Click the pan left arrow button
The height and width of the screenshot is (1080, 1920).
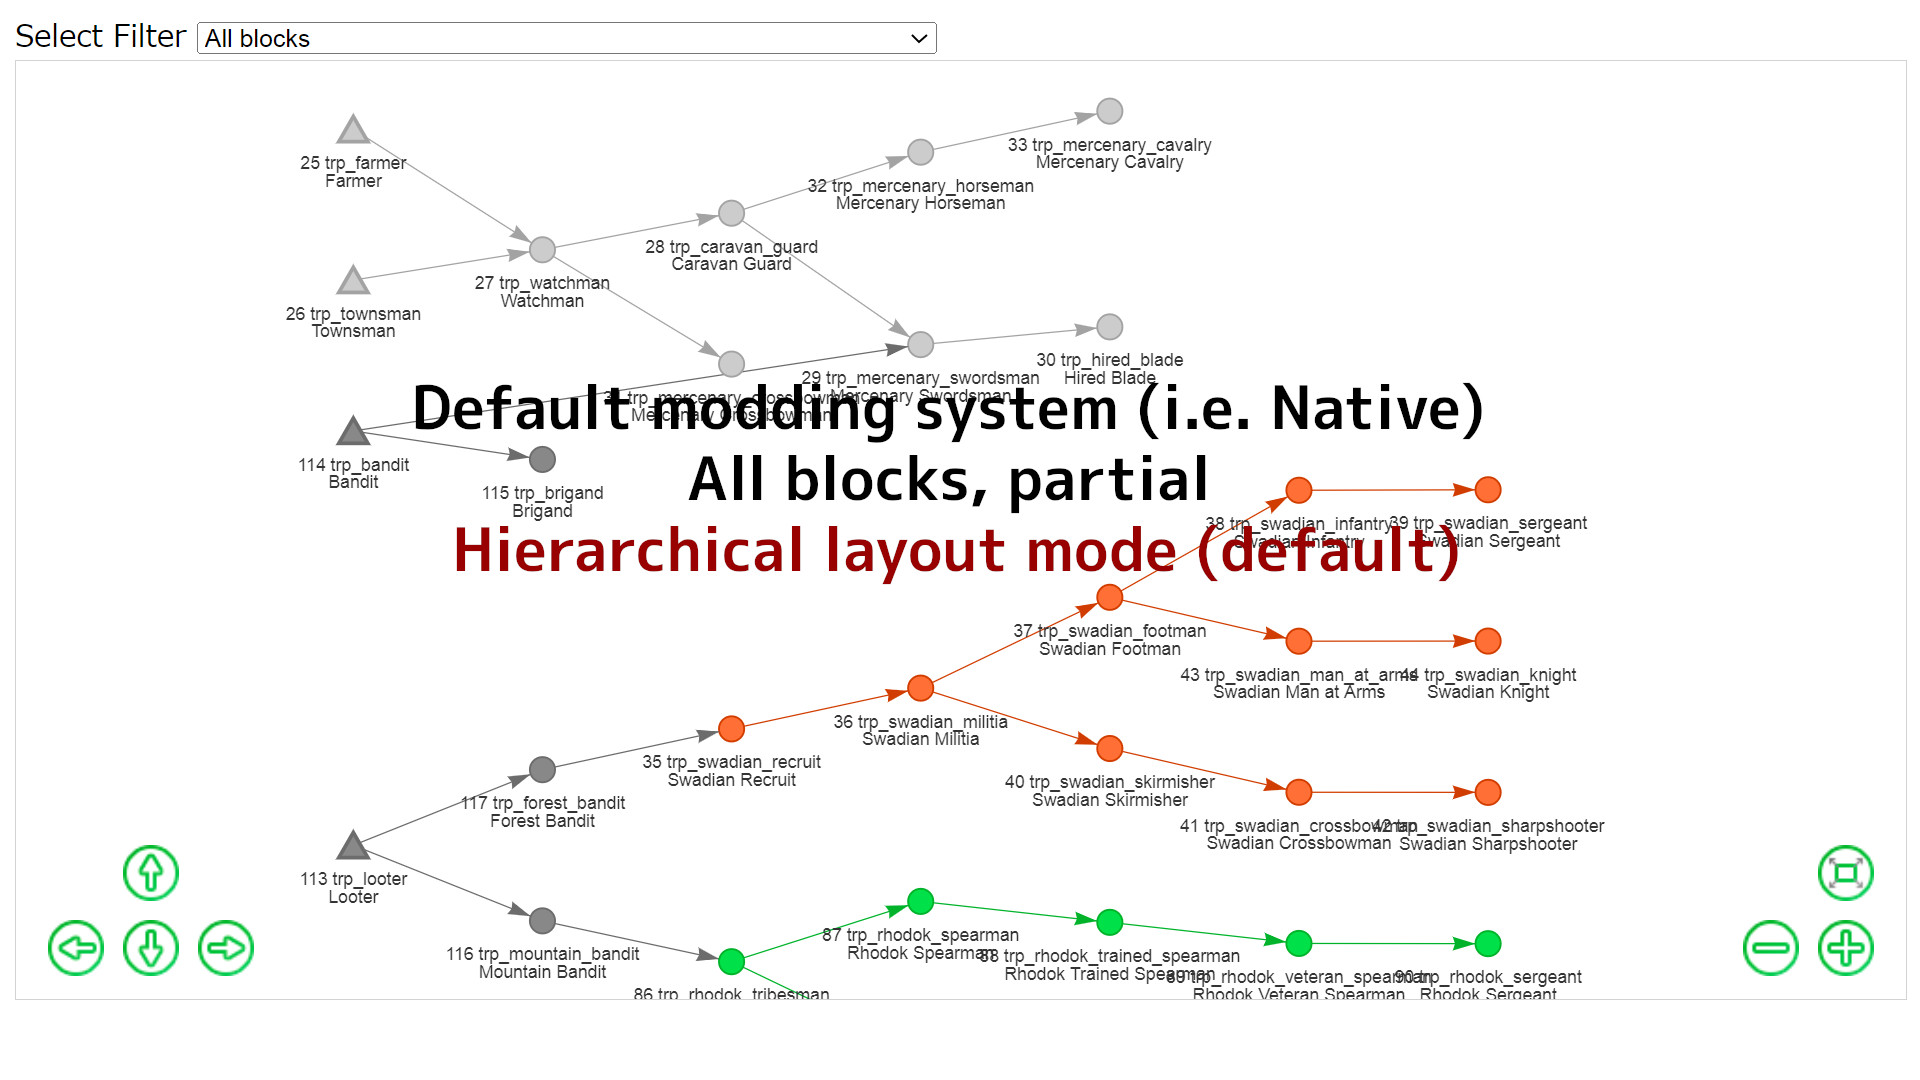[76, 948]
